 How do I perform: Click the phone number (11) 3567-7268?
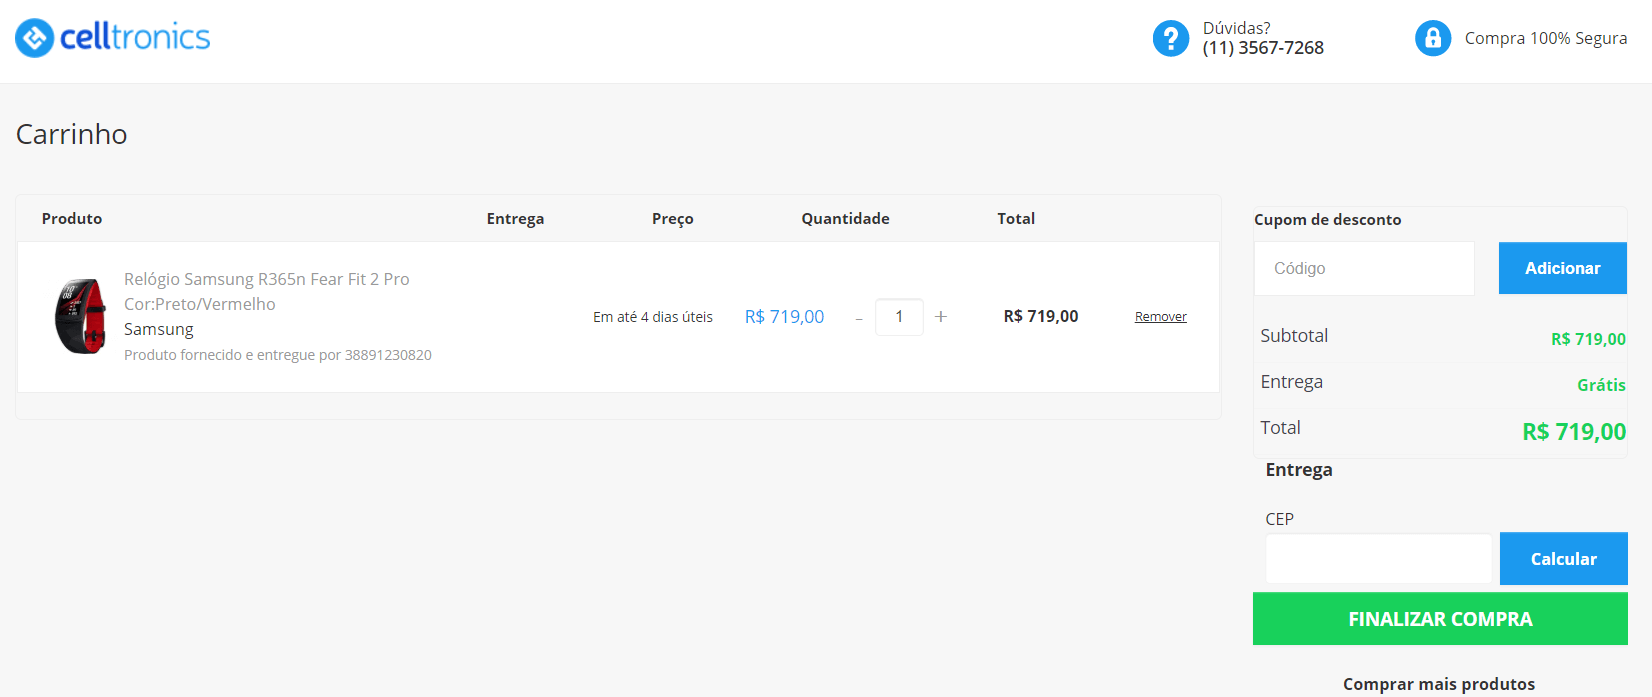tap(1263, 48)
